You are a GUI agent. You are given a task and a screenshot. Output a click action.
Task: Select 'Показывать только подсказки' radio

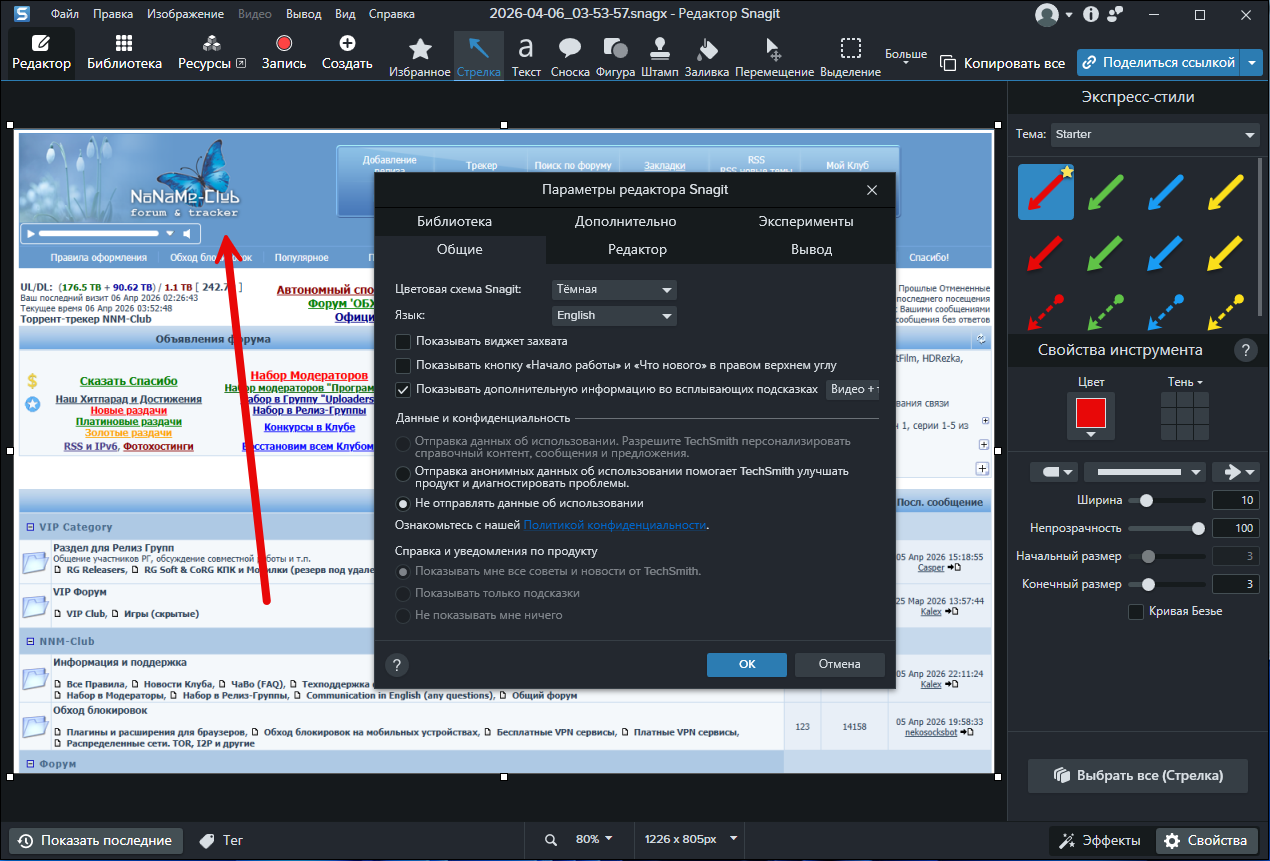pos(403,593)
